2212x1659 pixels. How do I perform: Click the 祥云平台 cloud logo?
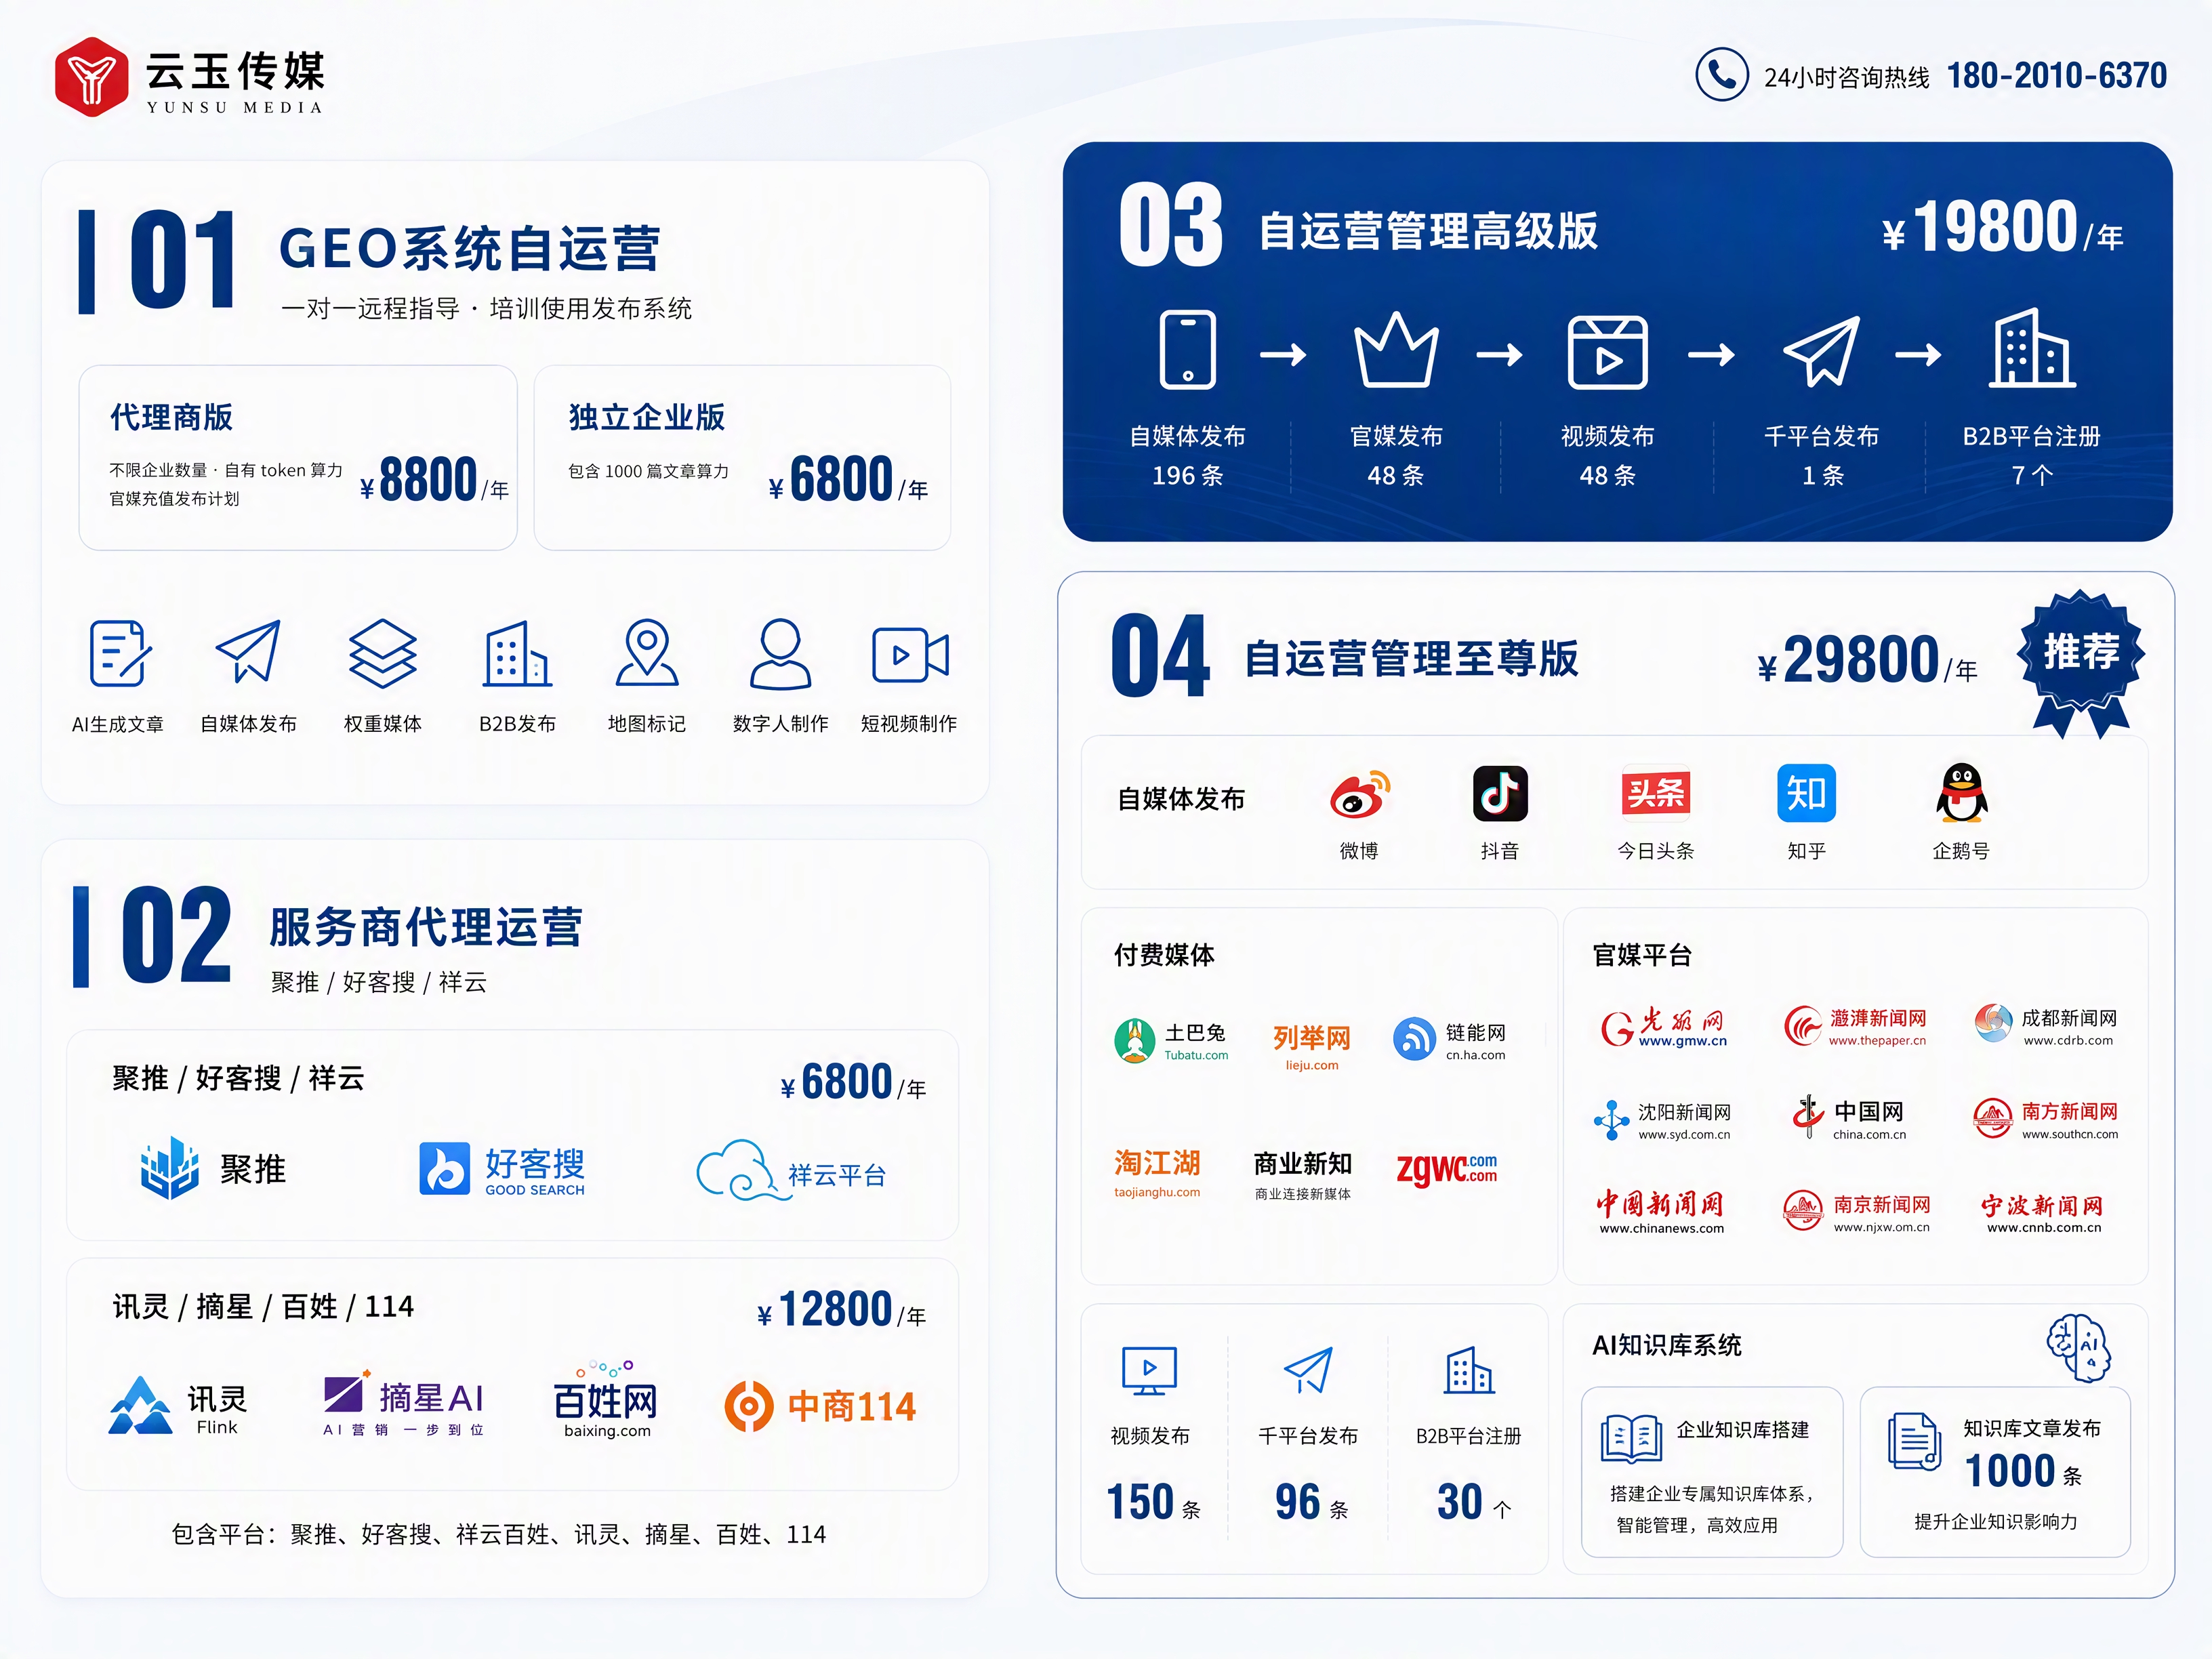pos(791,1170)
